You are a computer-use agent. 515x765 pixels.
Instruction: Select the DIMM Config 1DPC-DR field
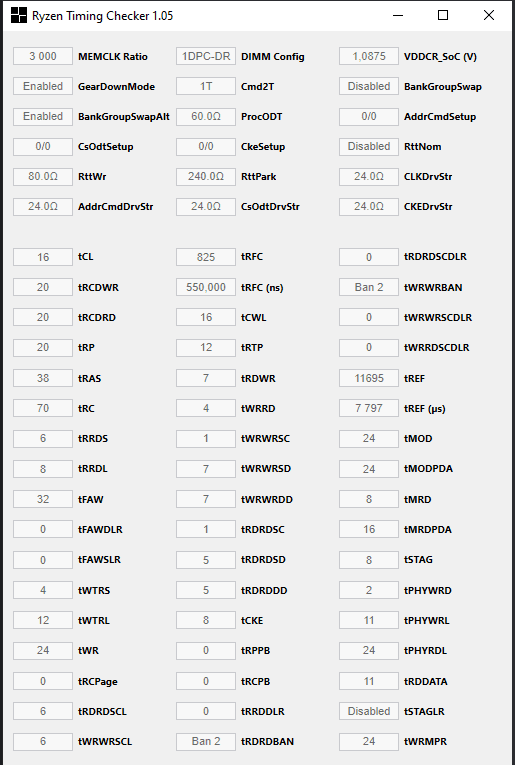[x=206, y=56]
